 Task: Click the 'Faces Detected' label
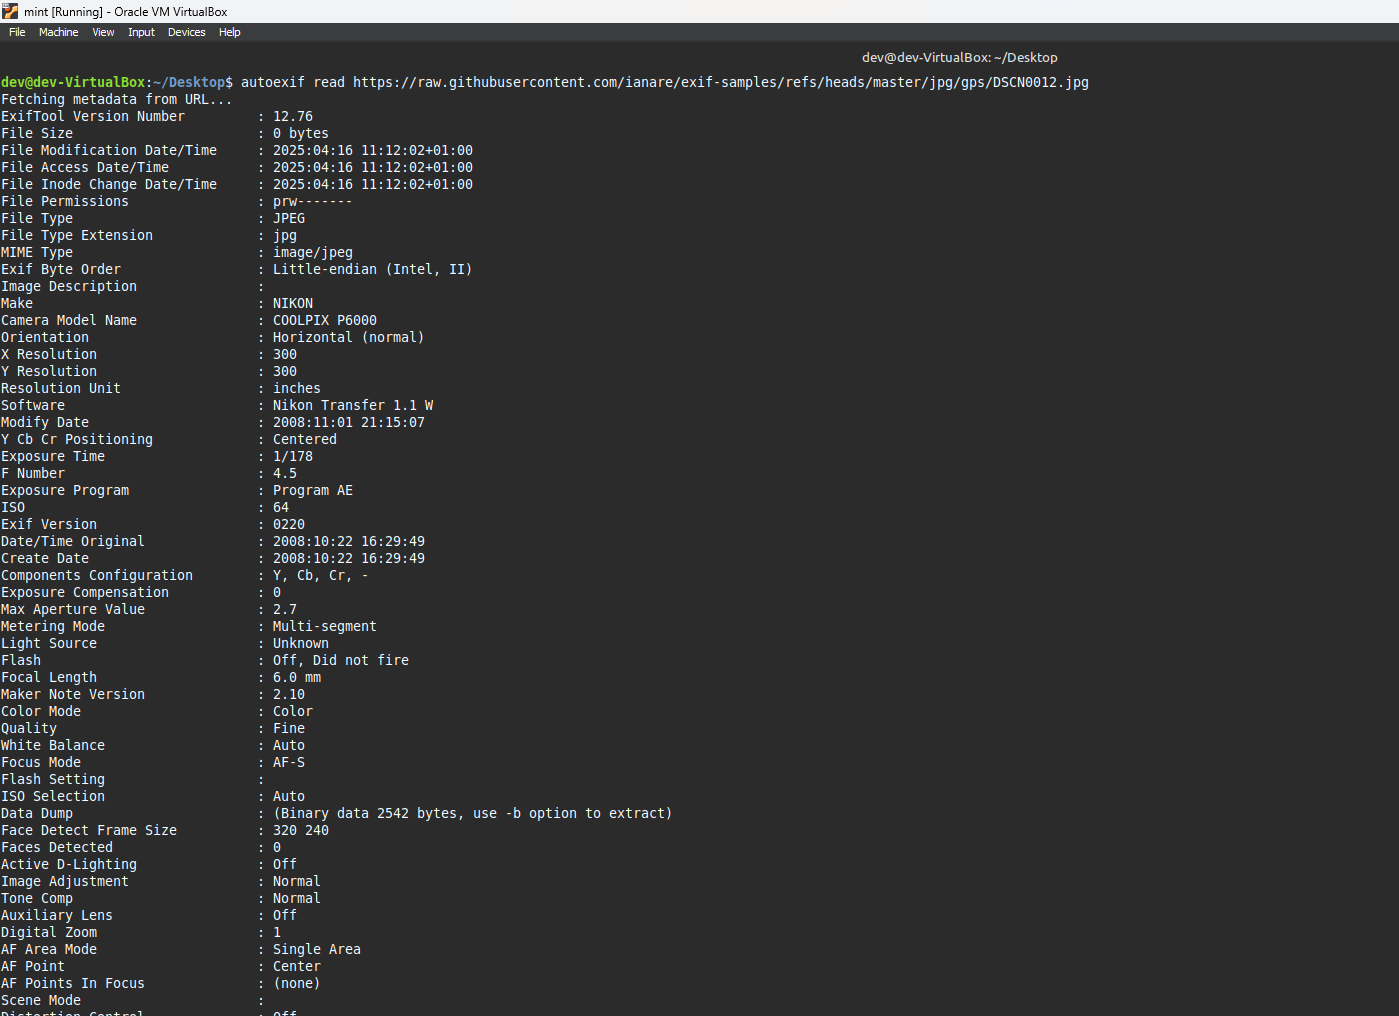point(57,847)
